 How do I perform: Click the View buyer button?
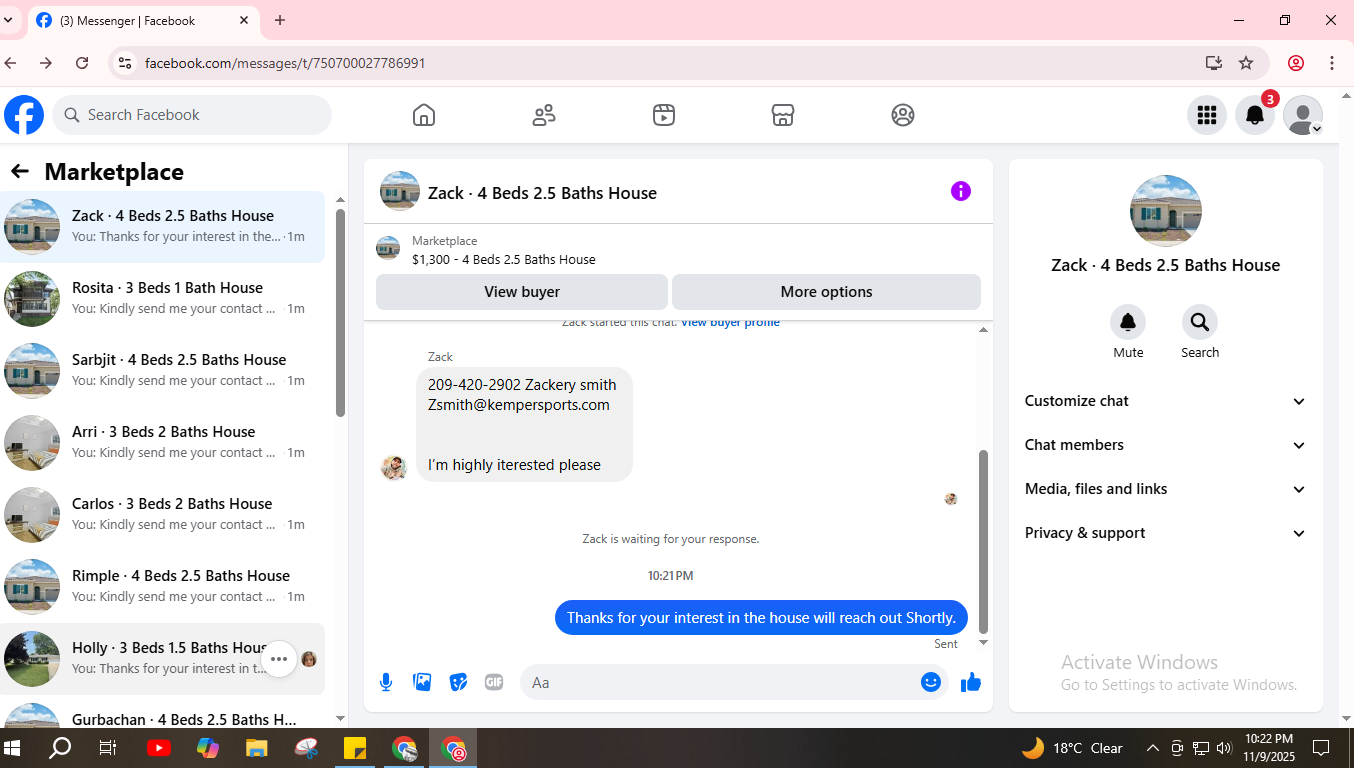(522, 292)
